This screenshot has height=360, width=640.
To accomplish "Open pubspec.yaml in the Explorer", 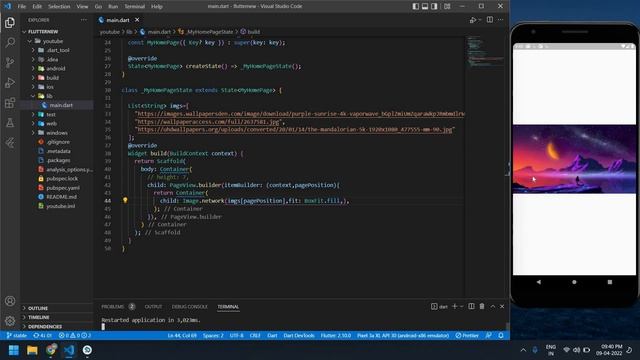I will 63,188.
